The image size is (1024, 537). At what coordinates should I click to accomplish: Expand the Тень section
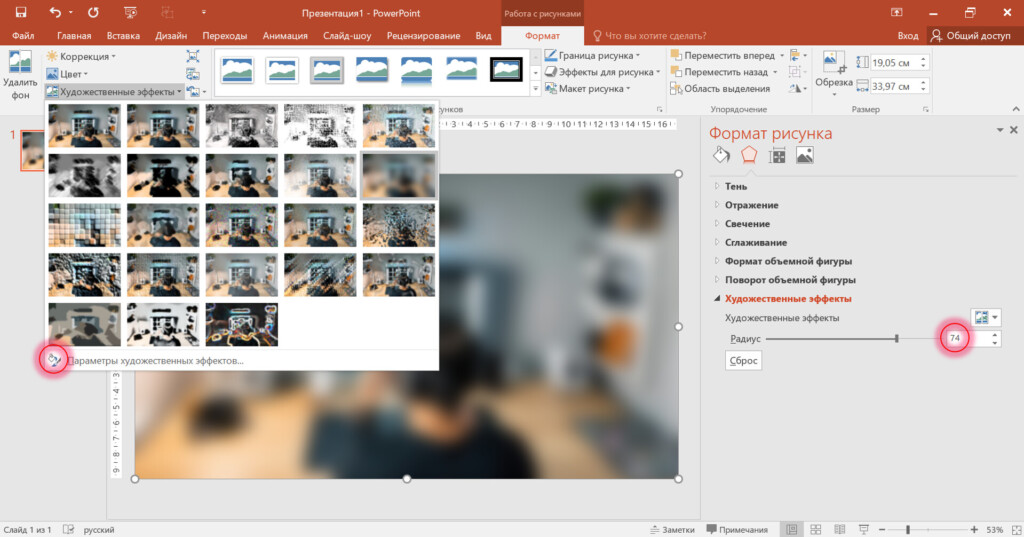(x=735, y=186)
